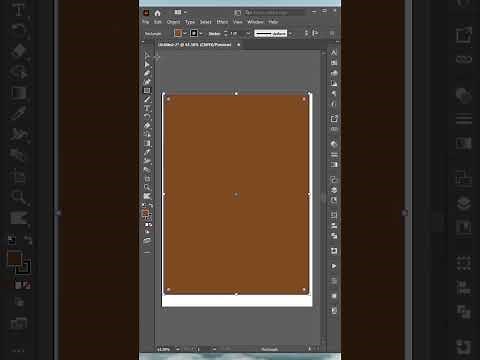Switch to the Untitled document tab
The height and width of the screenshot is (360, 480).
pos(195,45)
